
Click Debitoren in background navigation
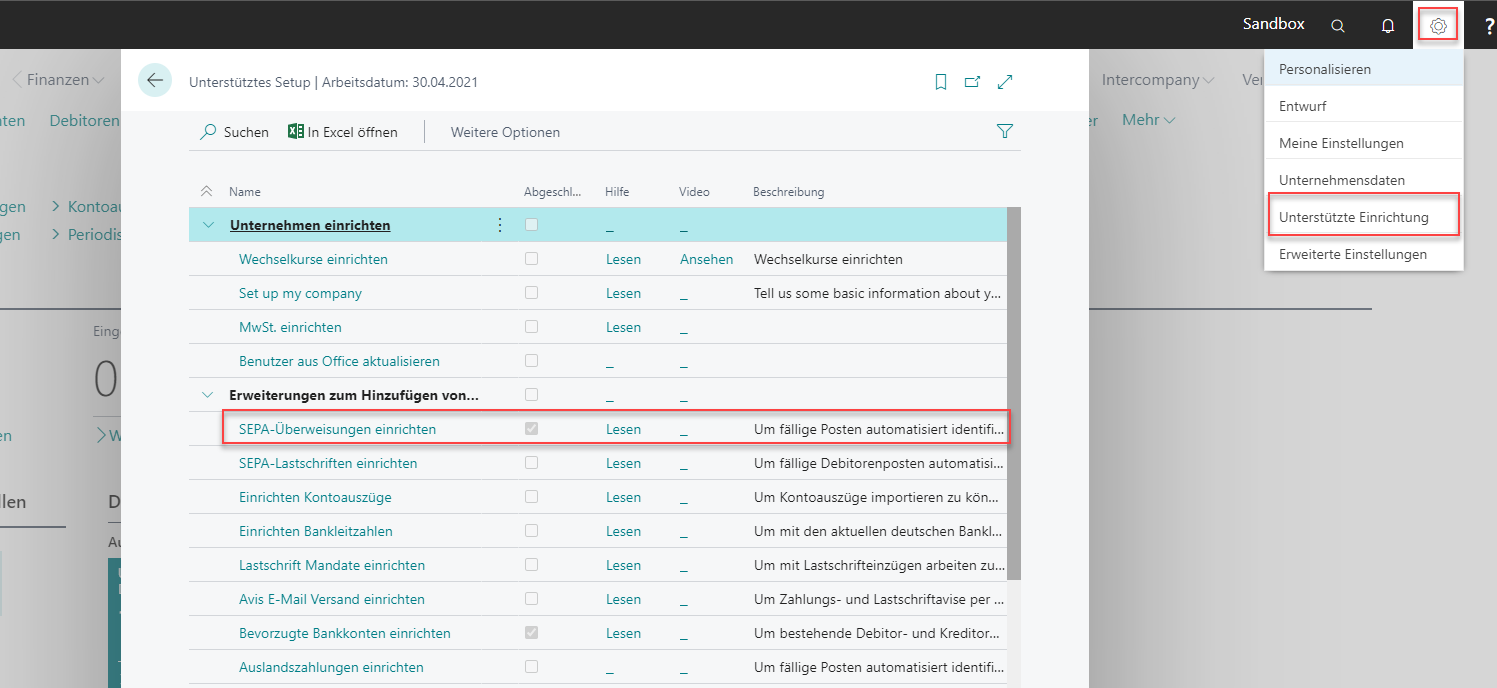(84, 120)
